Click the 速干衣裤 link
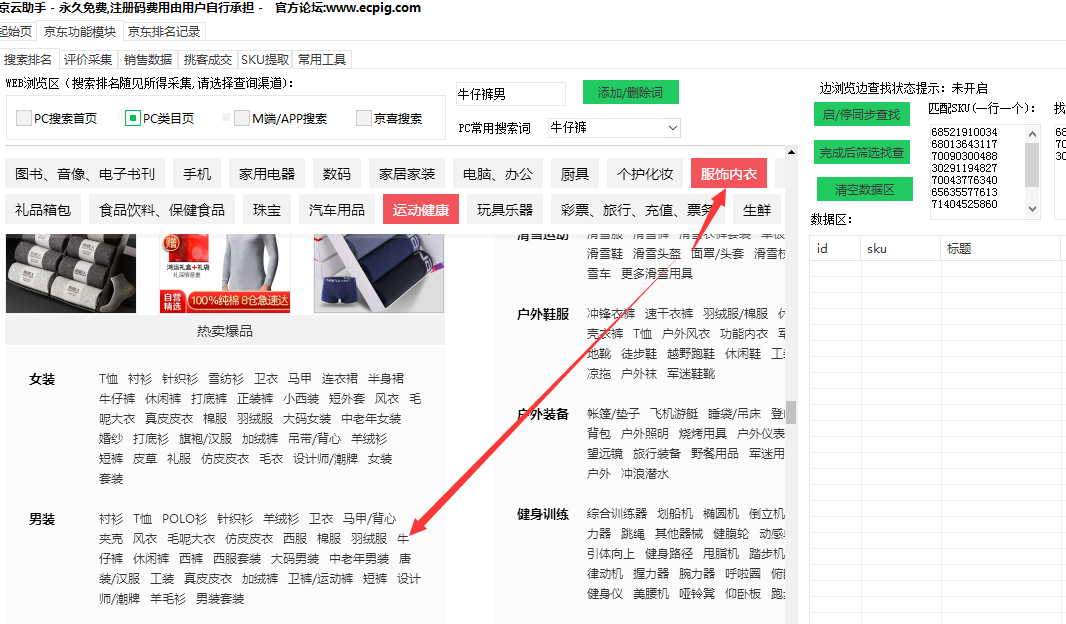Viewport: 1066px width, 624px height. click(x=668, y=313)
